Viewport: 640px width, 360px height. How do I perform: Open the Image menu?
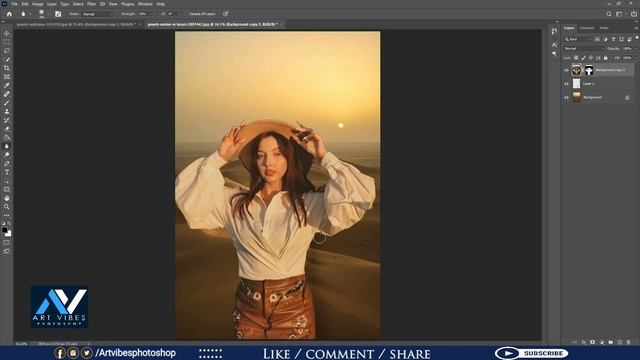coord(38,4)
